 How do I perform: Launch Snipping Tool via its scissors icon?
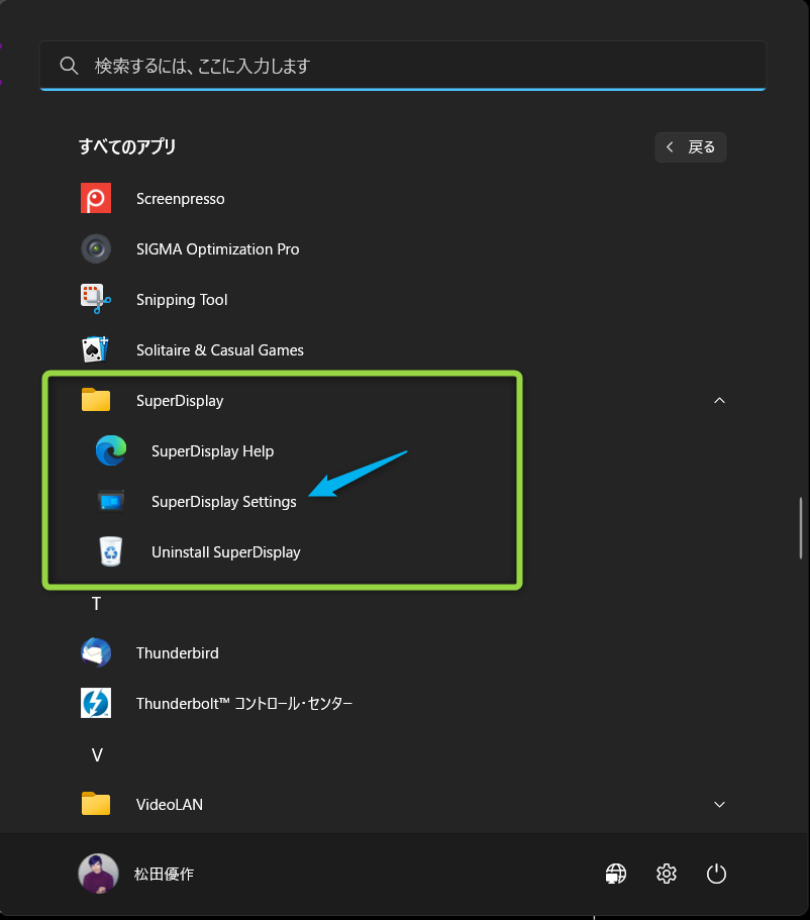pyautogui.click(x=96, y=299)
